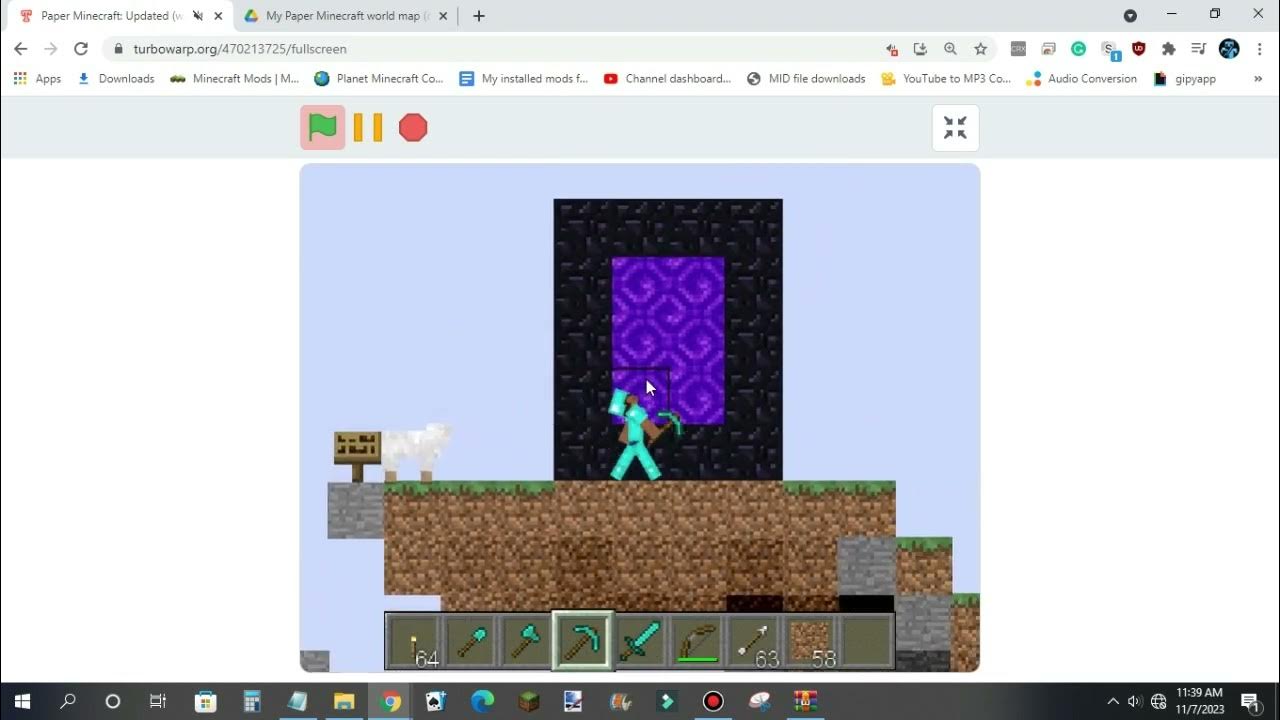Select the dirt block slot showing 58
The width and height of the screenshot is (1280, 720).
[809, 641]
